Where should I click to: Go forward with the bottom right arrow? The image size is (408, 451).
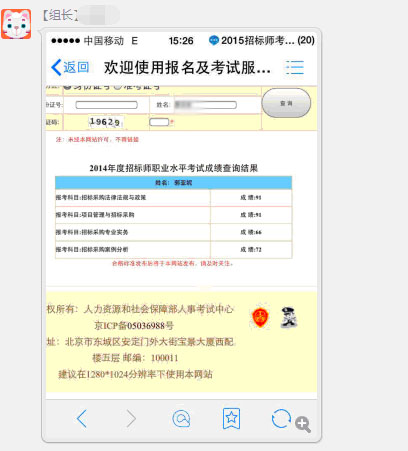click(x=131, y=418)
